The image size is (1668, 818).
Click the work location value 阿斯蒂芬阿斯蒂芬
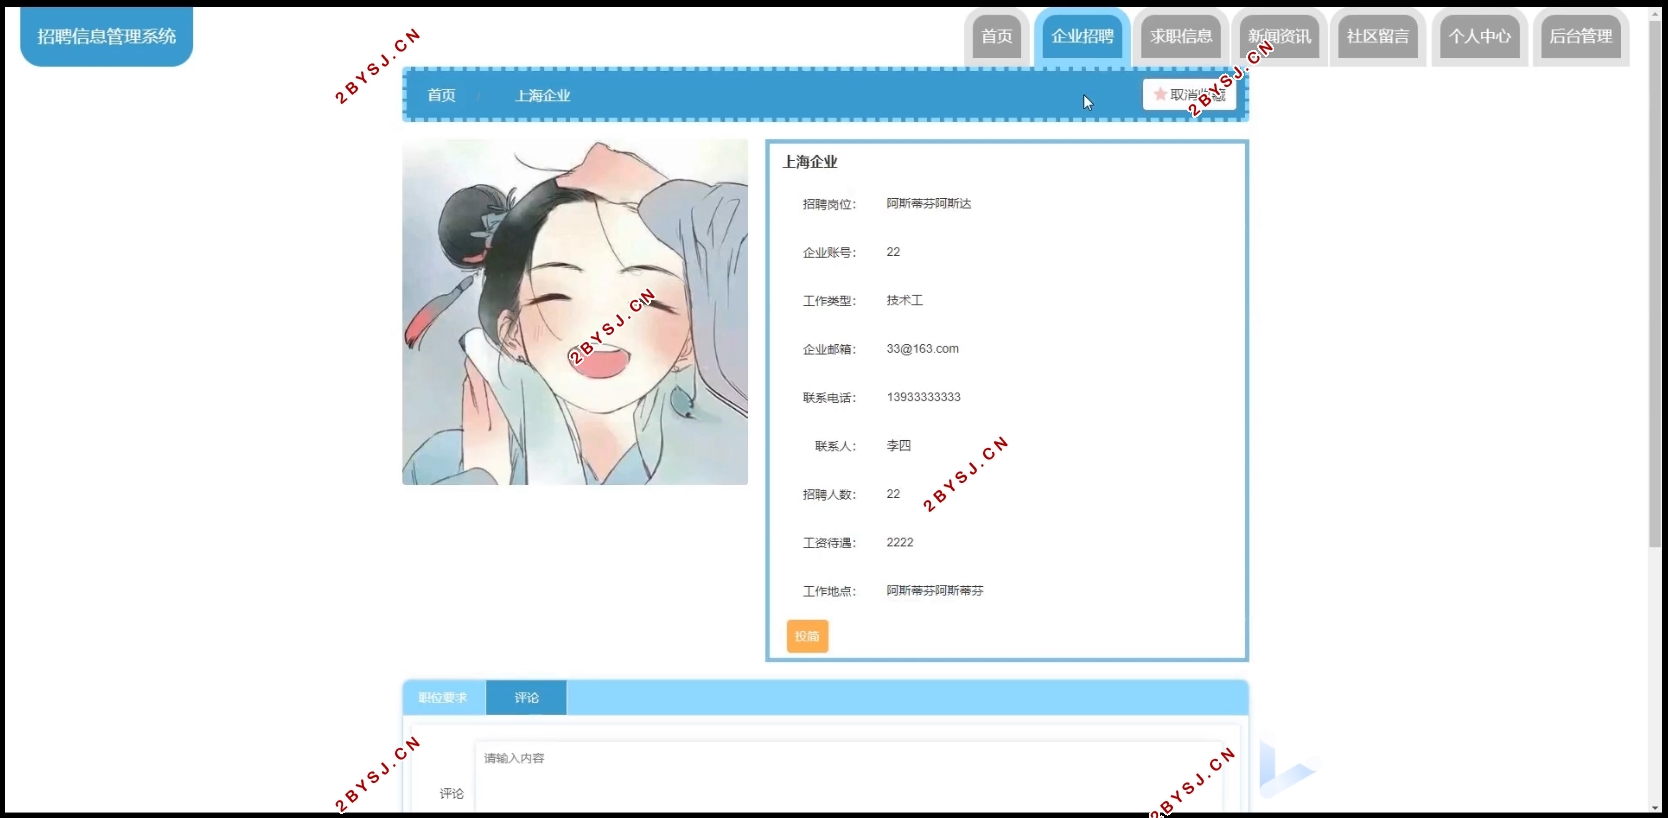(x=934, y=591)
